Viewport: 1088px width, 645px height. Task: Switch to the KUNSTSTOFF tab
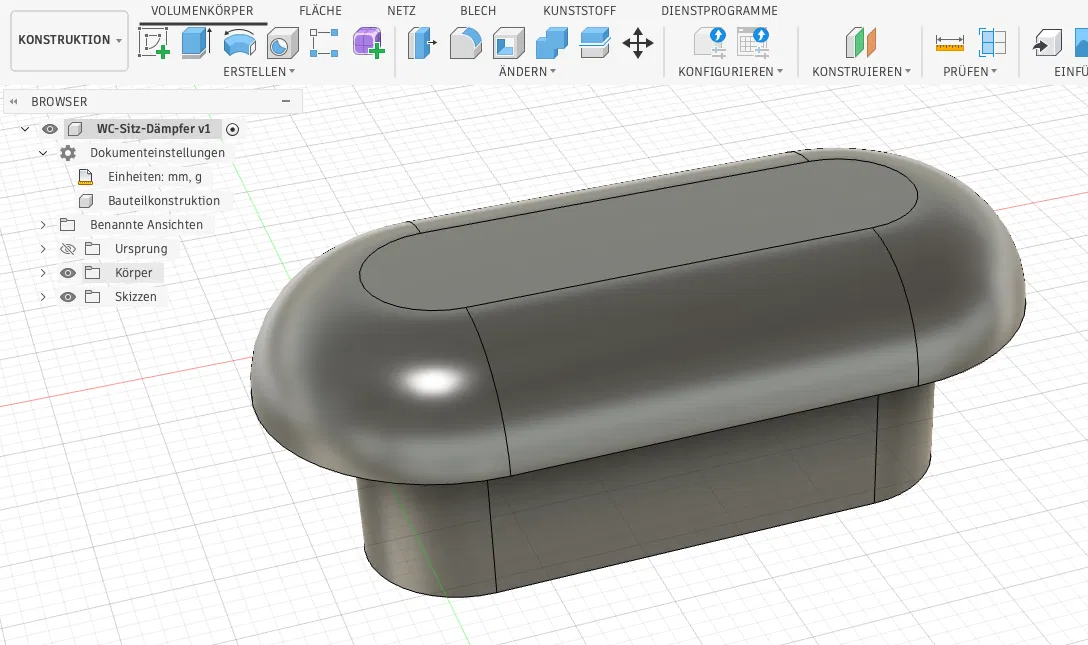579,10
